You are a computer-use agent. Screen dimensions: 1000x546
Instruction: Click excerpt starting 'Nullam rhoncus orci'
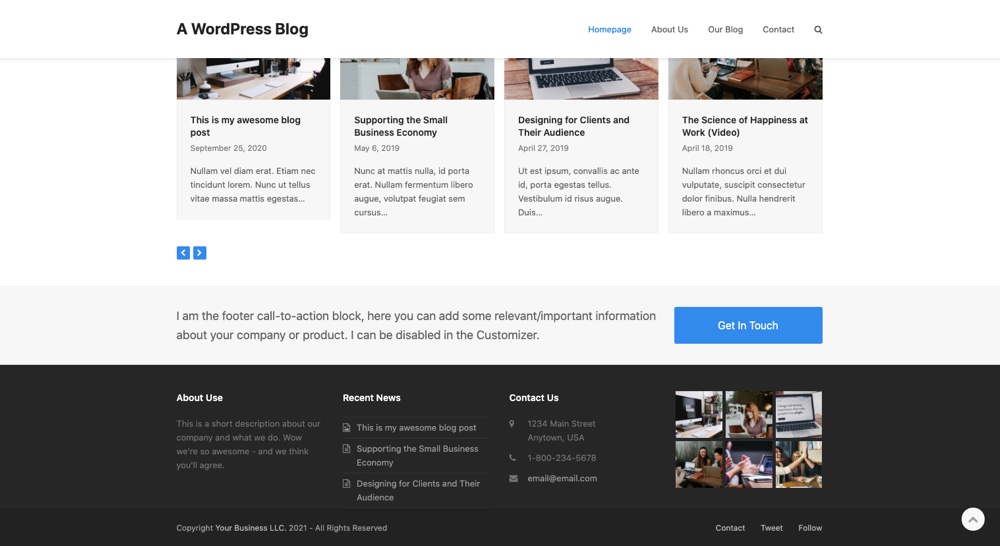pos(743,191)
